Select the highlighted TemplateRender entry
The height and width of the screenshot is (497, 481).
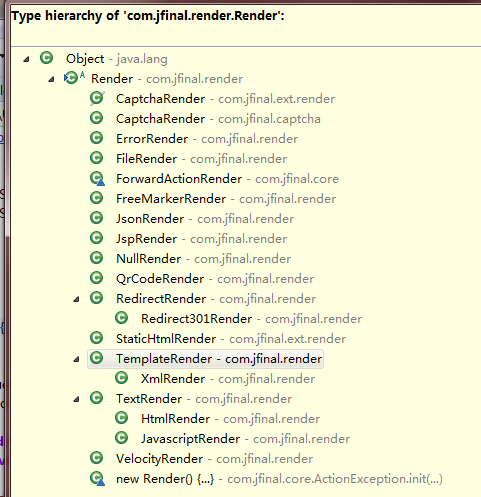(x=219, y=359)
